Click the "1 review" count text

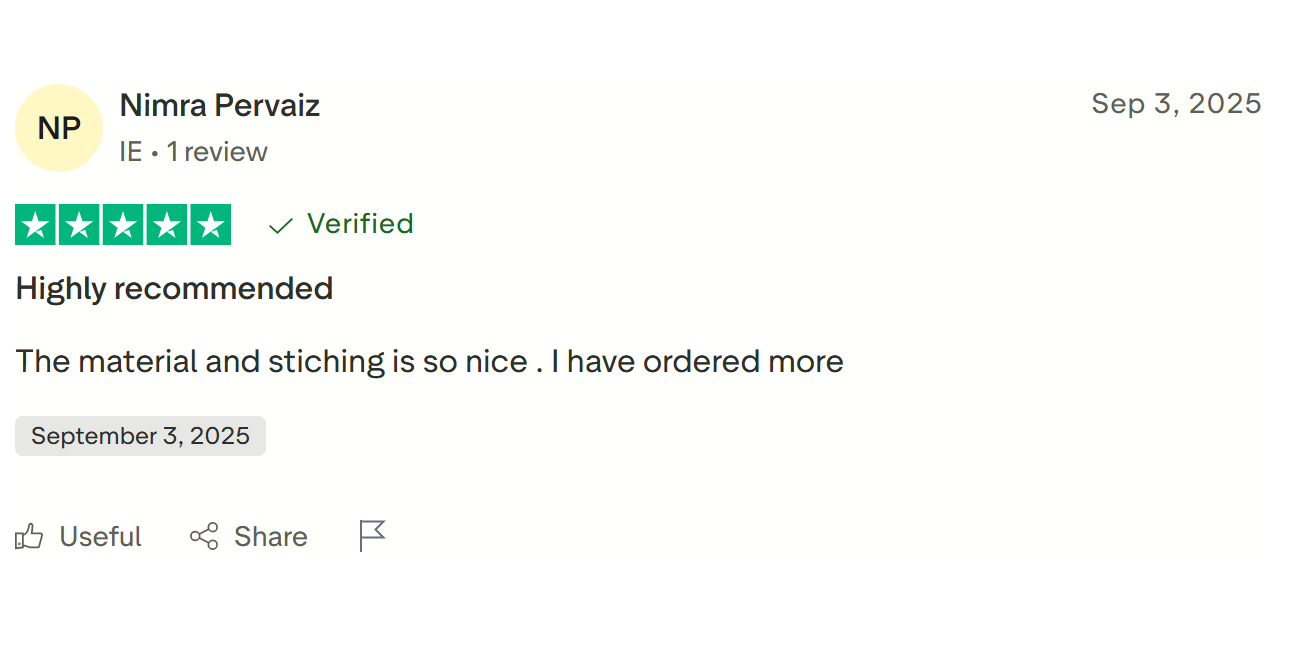[x=217, y=152]
